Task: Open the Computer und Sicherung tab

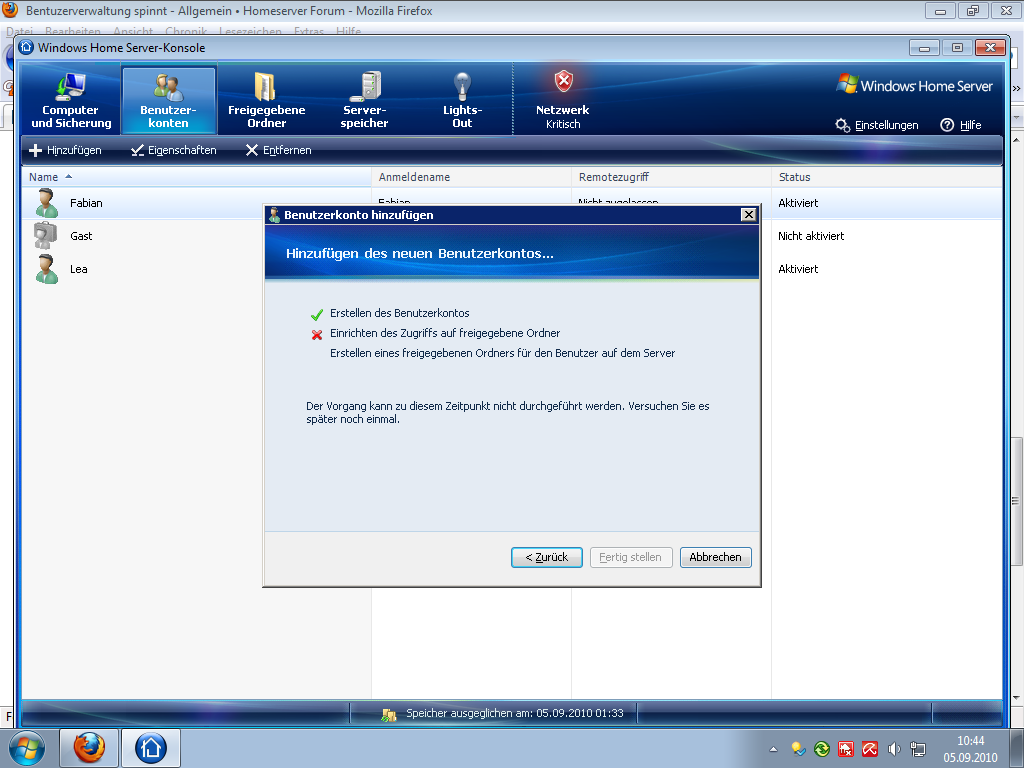Action: pyautogui.click(x=71, y=99)
